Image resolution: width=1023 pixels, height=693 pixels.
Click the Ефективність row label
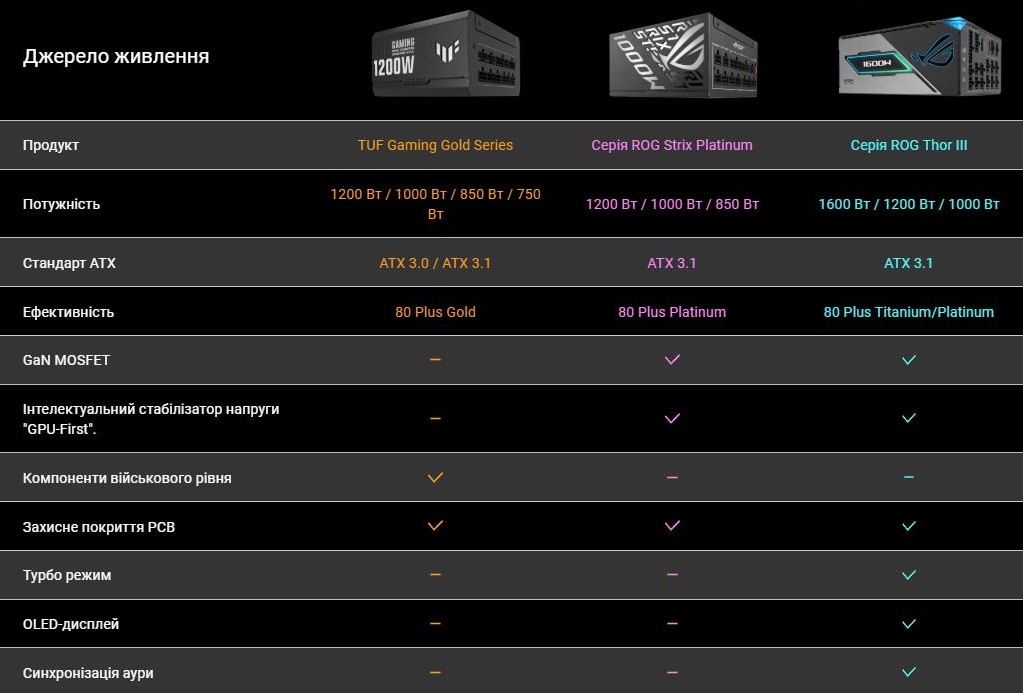point(69,312)
